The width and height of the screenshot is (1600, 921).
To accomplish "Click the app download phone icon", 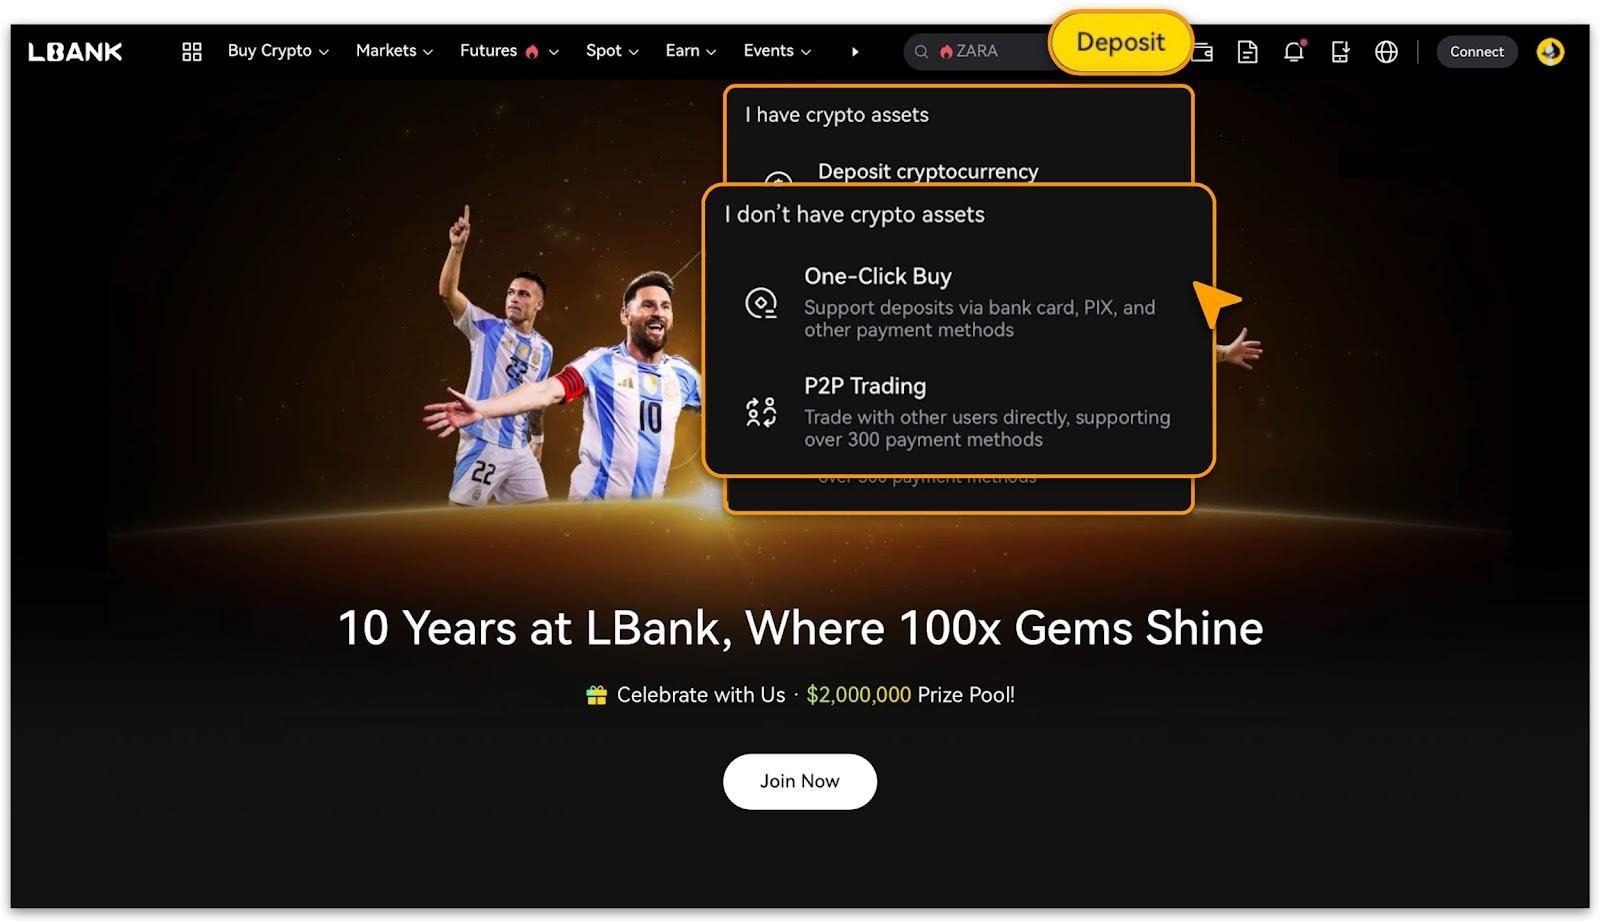I will tap(1340, 52).
